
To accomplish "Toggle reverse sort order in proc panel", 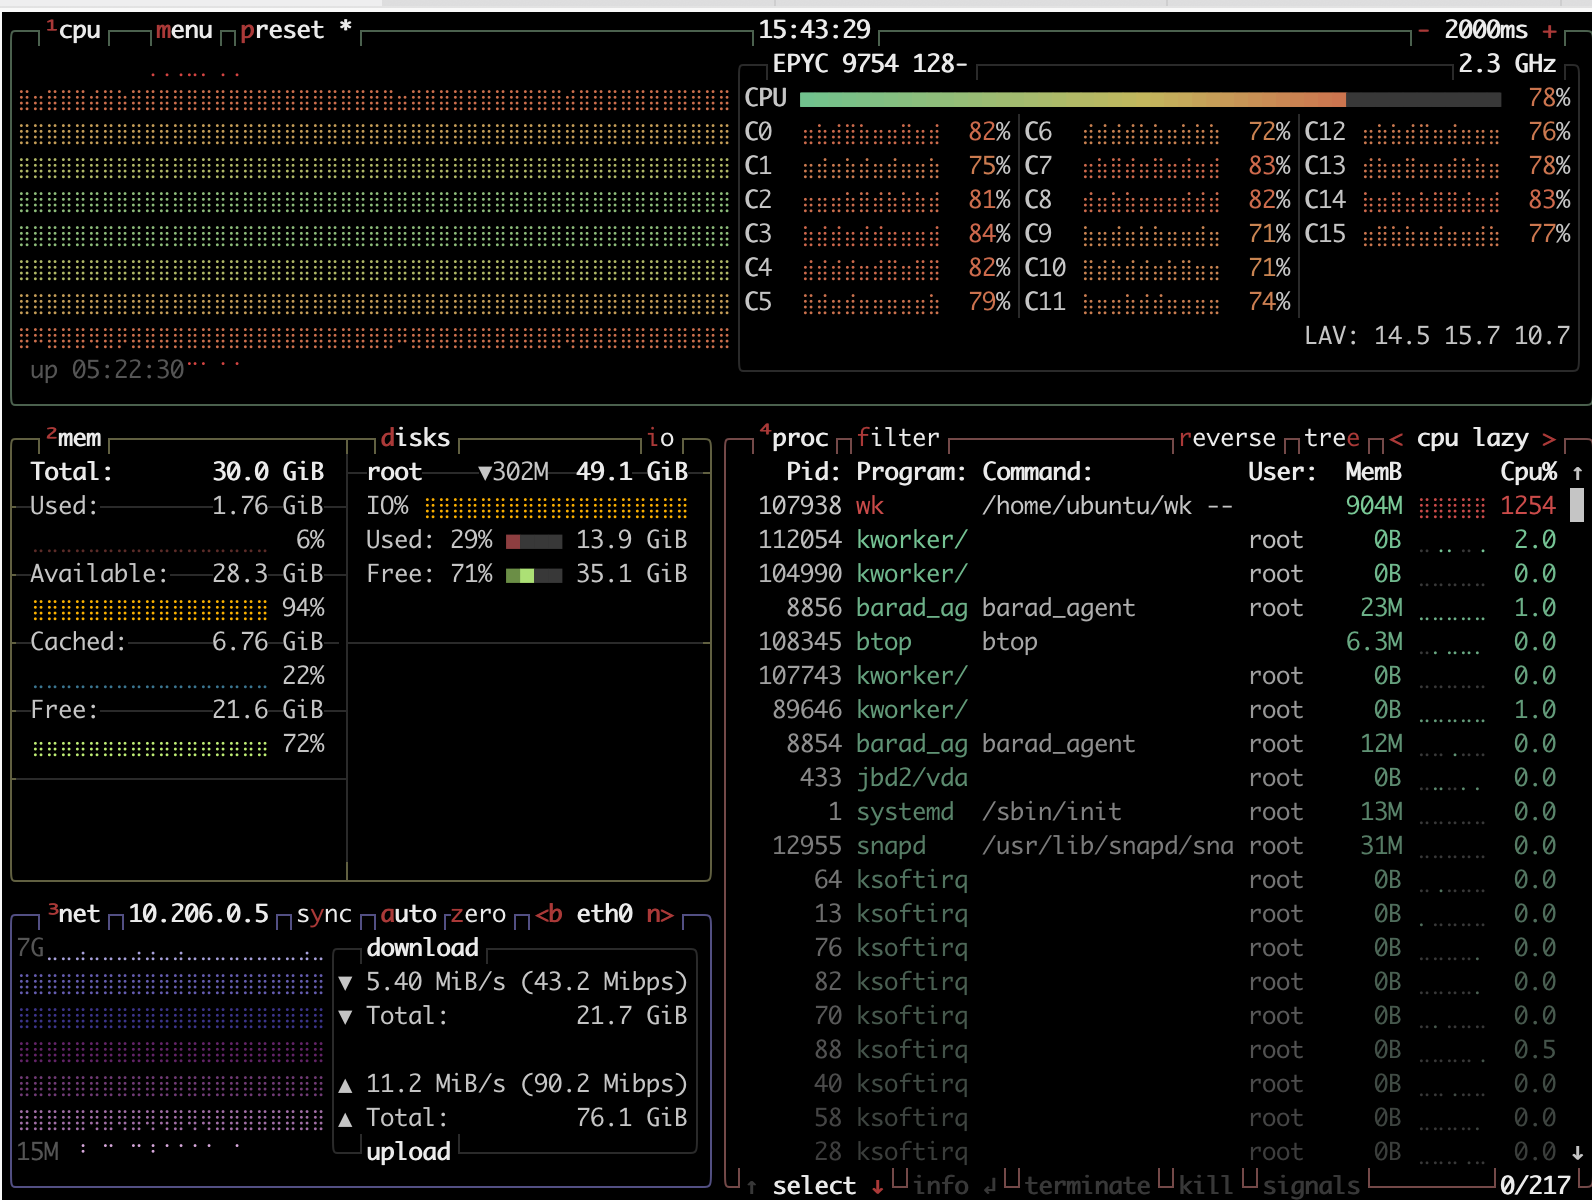I will 1227,438.
